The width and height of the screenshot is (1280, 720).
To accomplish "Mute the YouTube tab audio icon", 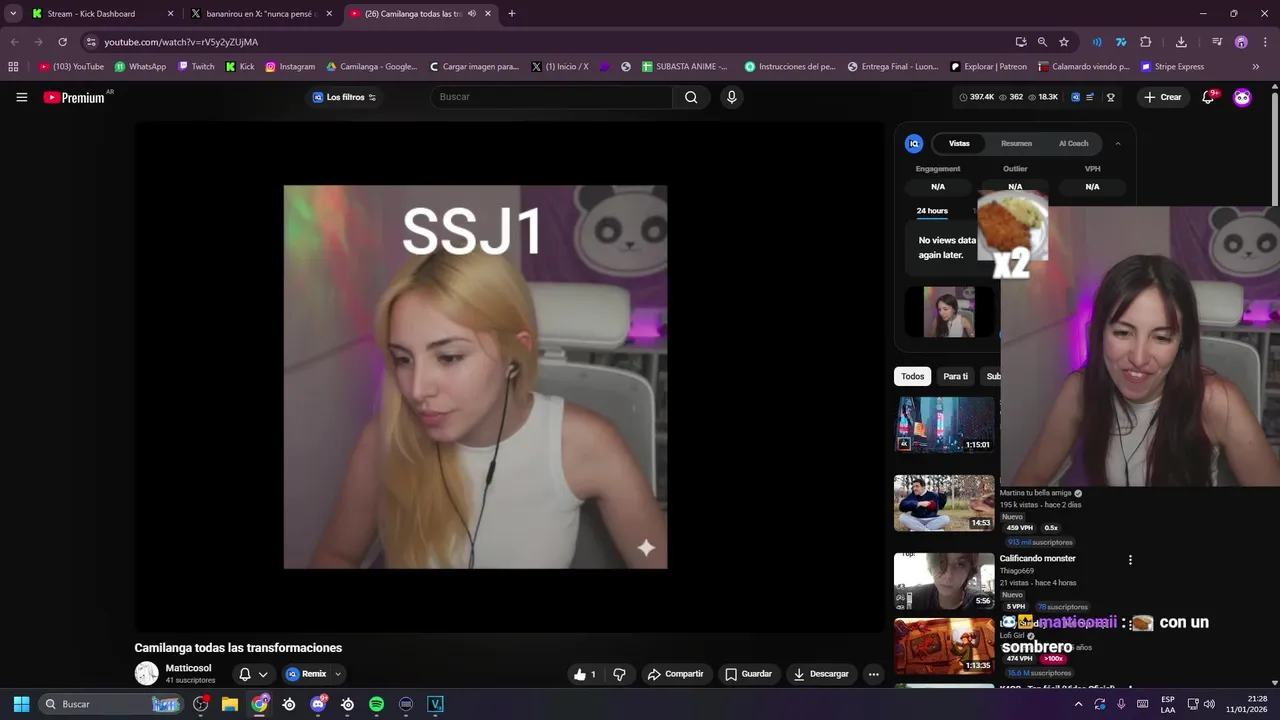I will [472, 14].
